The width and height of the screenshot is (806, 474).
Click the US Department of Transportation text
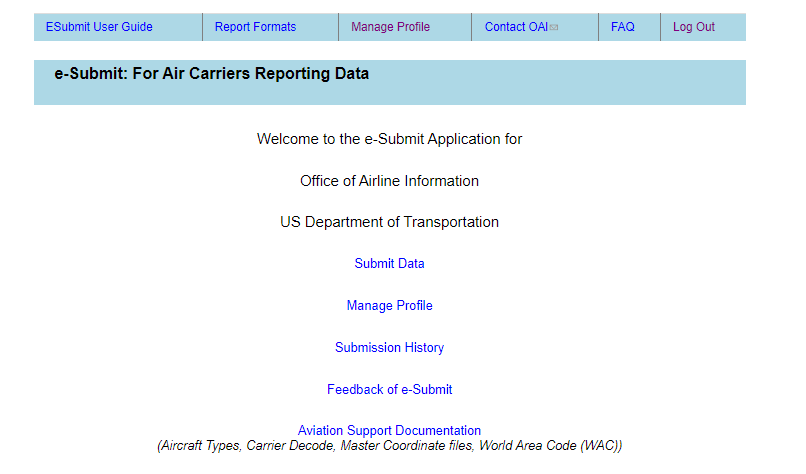point(390,222)
